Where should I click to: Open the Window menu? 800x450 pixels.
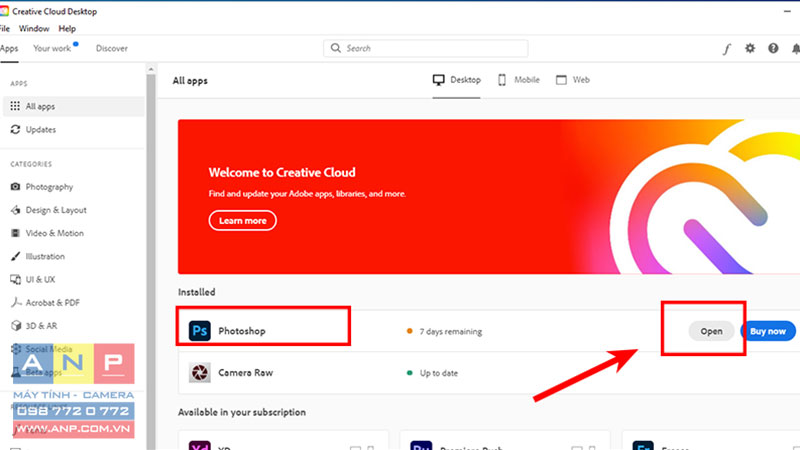[34, 29]
